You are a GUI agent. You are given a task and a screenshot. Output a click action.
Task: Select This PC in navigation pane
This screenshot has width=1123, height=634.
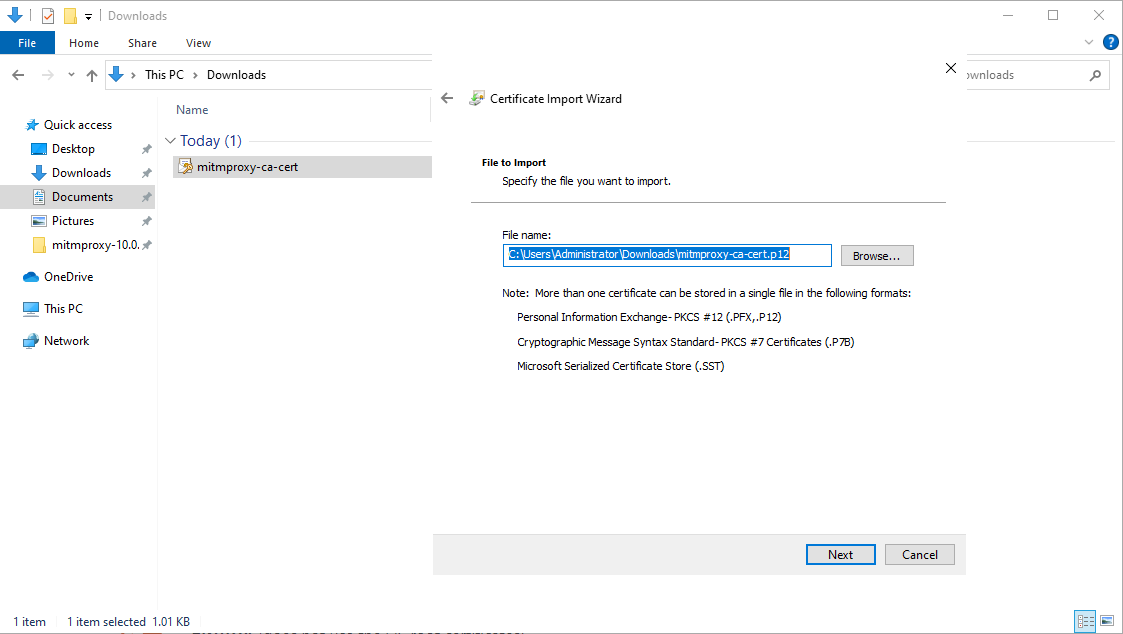point(63,309)
